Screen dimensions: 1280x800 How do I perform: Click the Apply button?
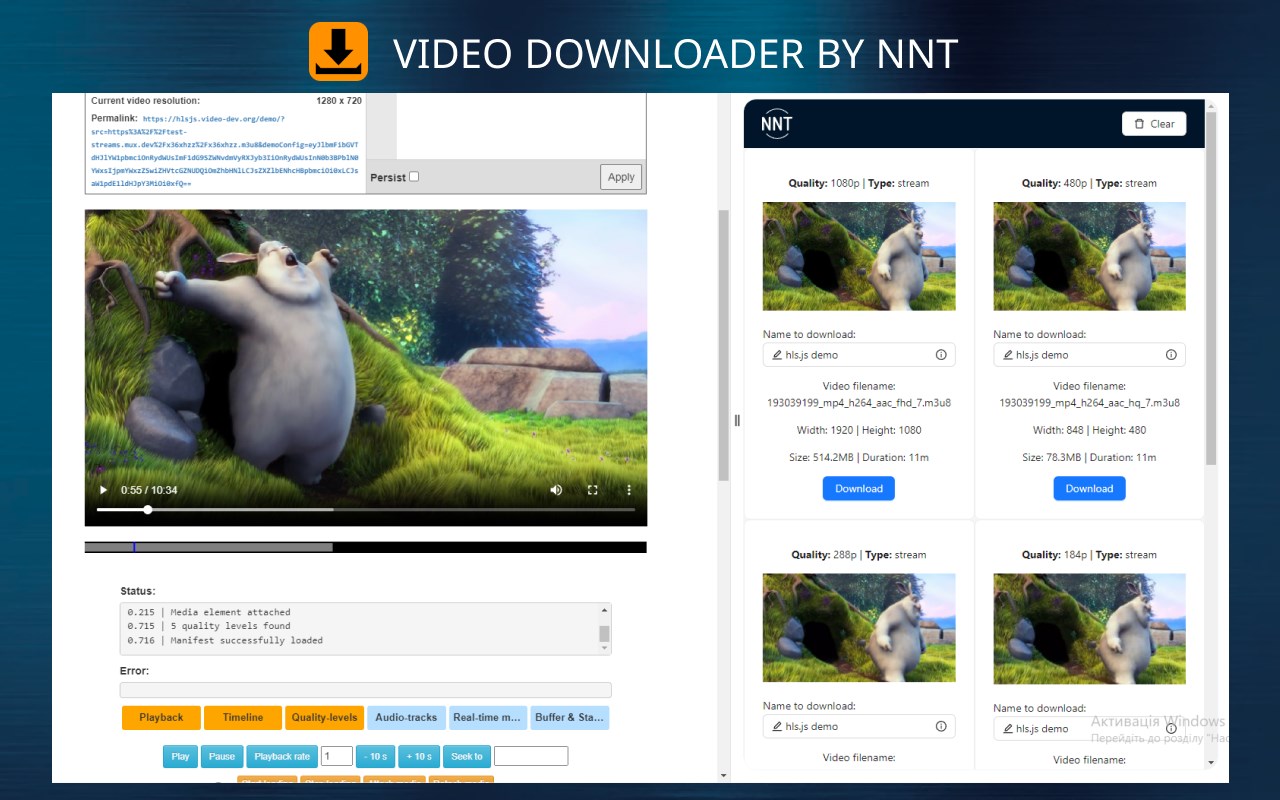pyautogui.click(x=621, y=177)
